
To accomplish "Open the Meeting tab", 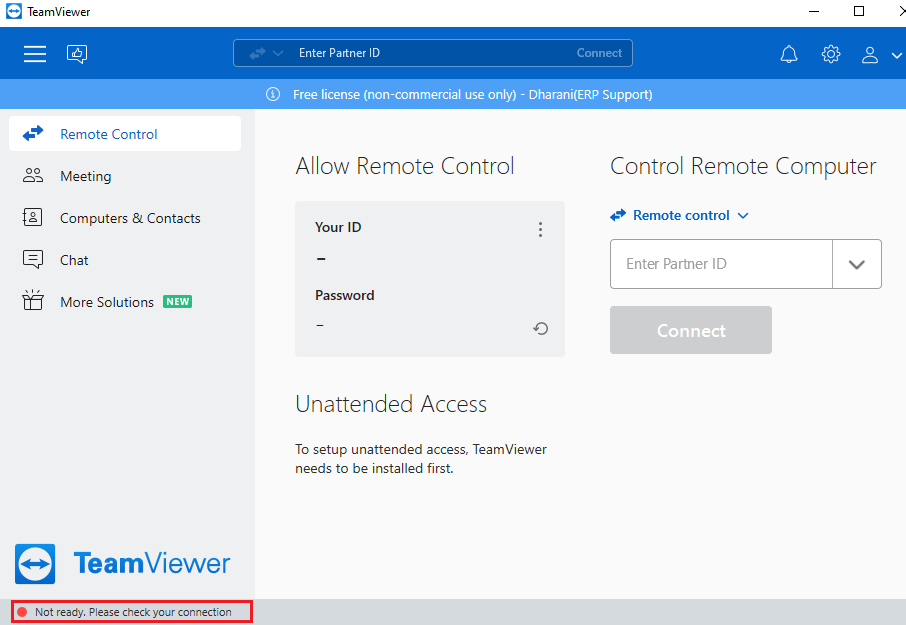I will coord(125,176).
